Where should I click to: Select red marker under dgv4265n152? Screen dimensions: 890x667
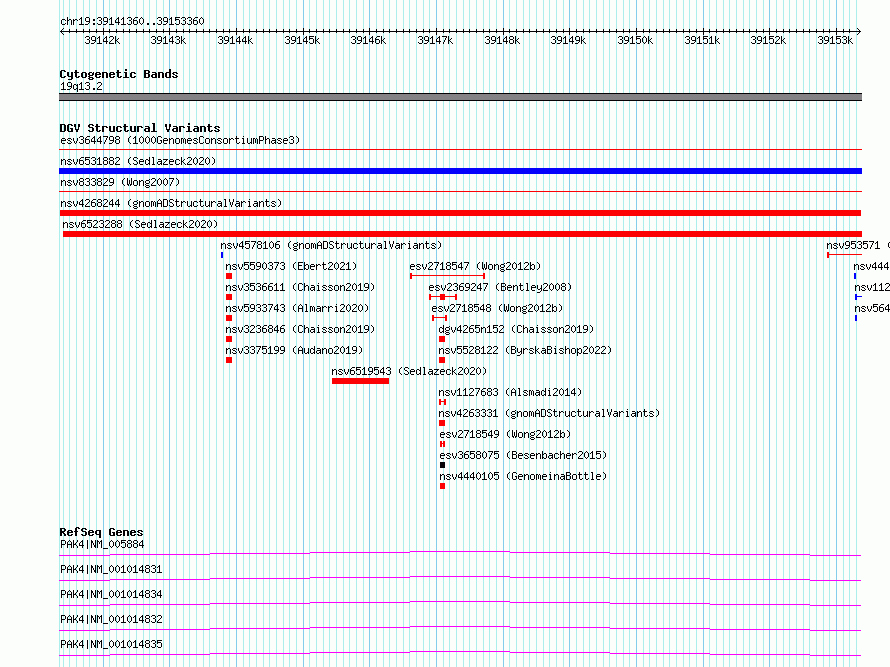tap(442, 339)
